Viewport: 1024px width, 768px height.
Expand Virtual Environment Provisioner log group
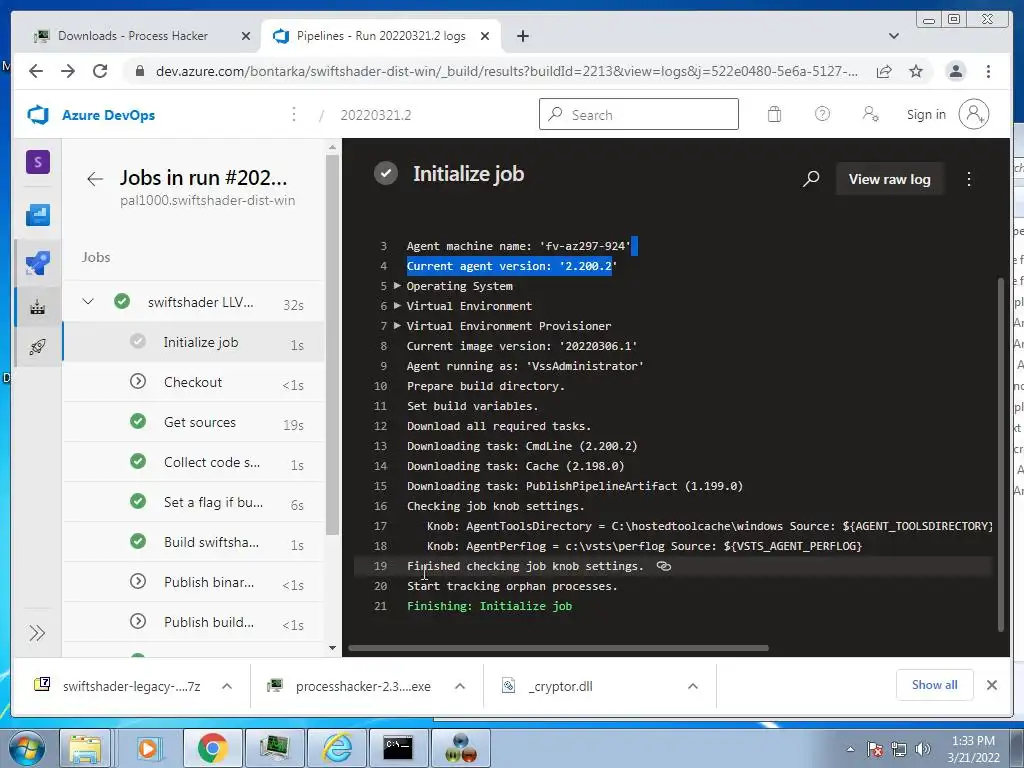pyautogui.click(x=397, y=325)
